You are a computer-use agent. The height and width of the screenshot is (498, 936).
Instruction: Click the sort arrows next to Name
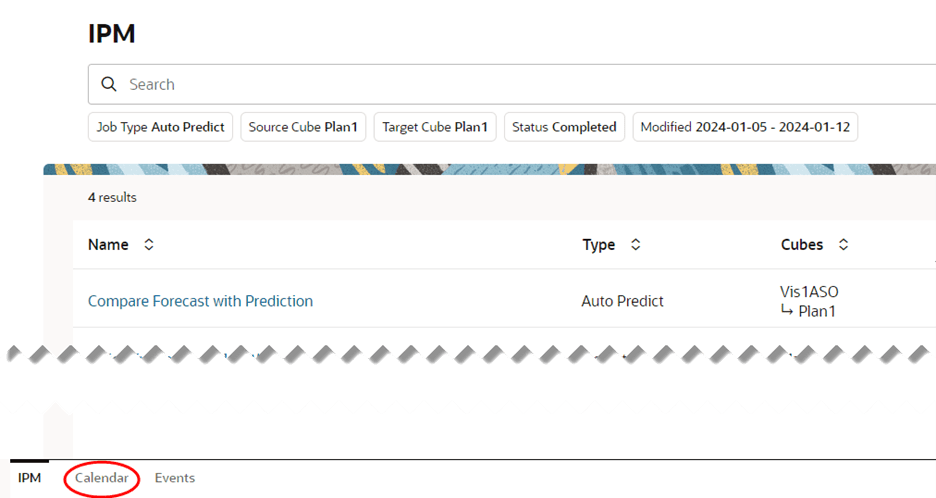pyautogui.click(x=149, y=245)
